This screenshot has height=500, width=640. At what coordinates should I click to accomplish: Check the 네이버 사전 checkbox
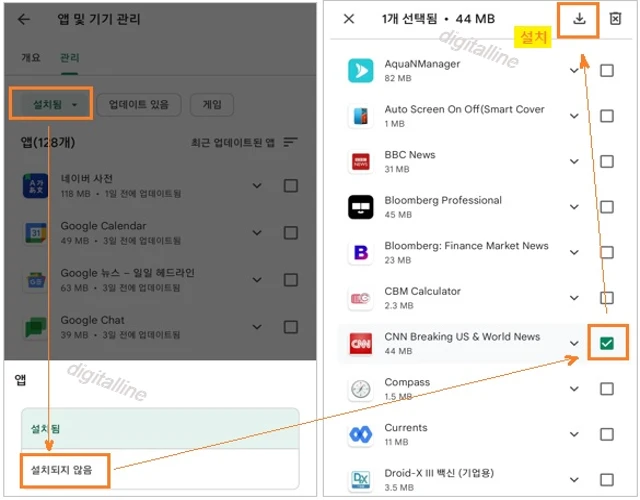coord(291,186)
